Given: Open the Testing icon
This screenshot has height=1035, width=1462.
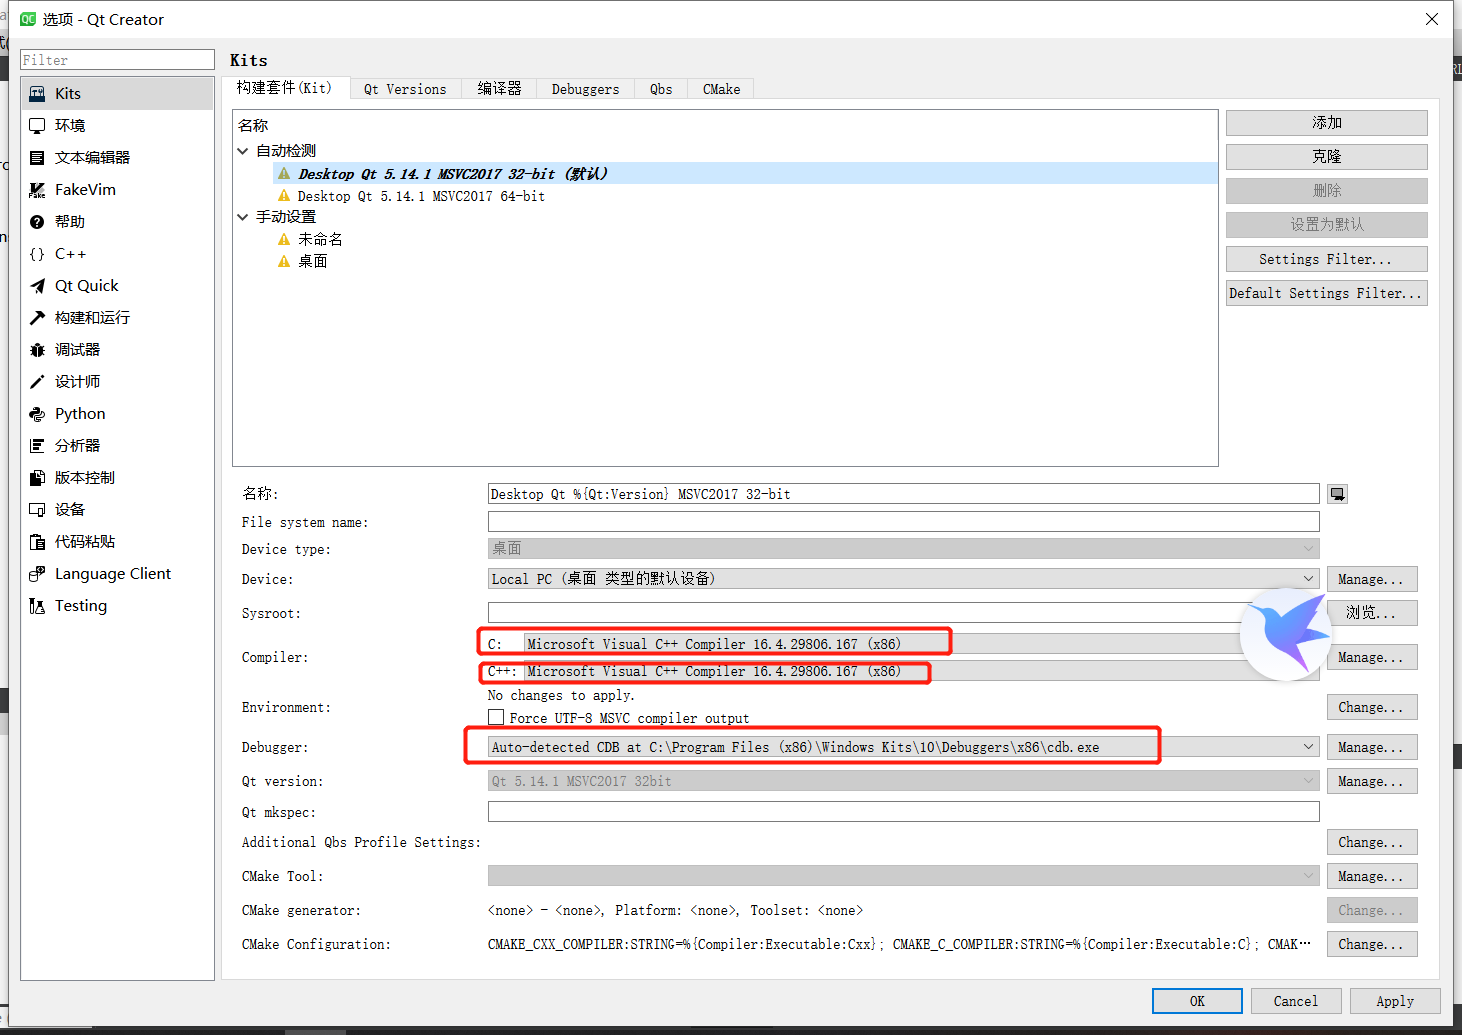Looking at the screenshot, I should (x=37, y=606).
